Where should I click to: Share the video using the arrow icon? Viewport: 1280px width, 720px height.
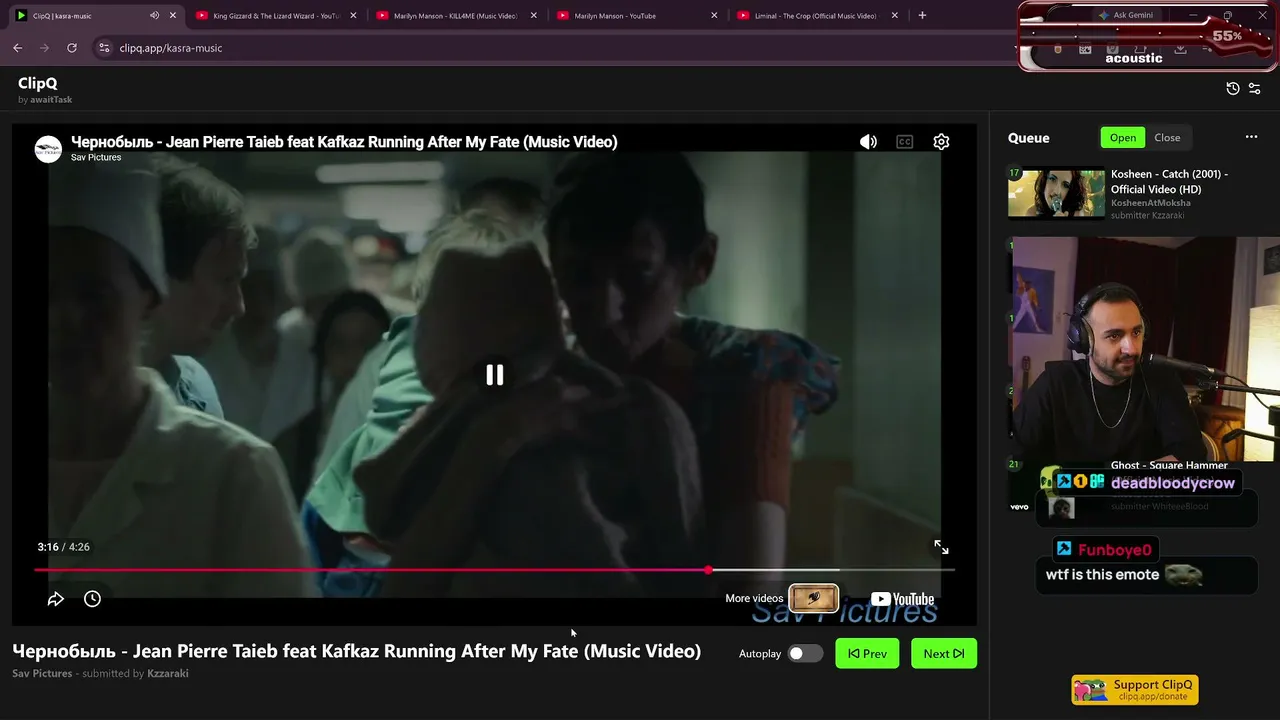[56, 599]
